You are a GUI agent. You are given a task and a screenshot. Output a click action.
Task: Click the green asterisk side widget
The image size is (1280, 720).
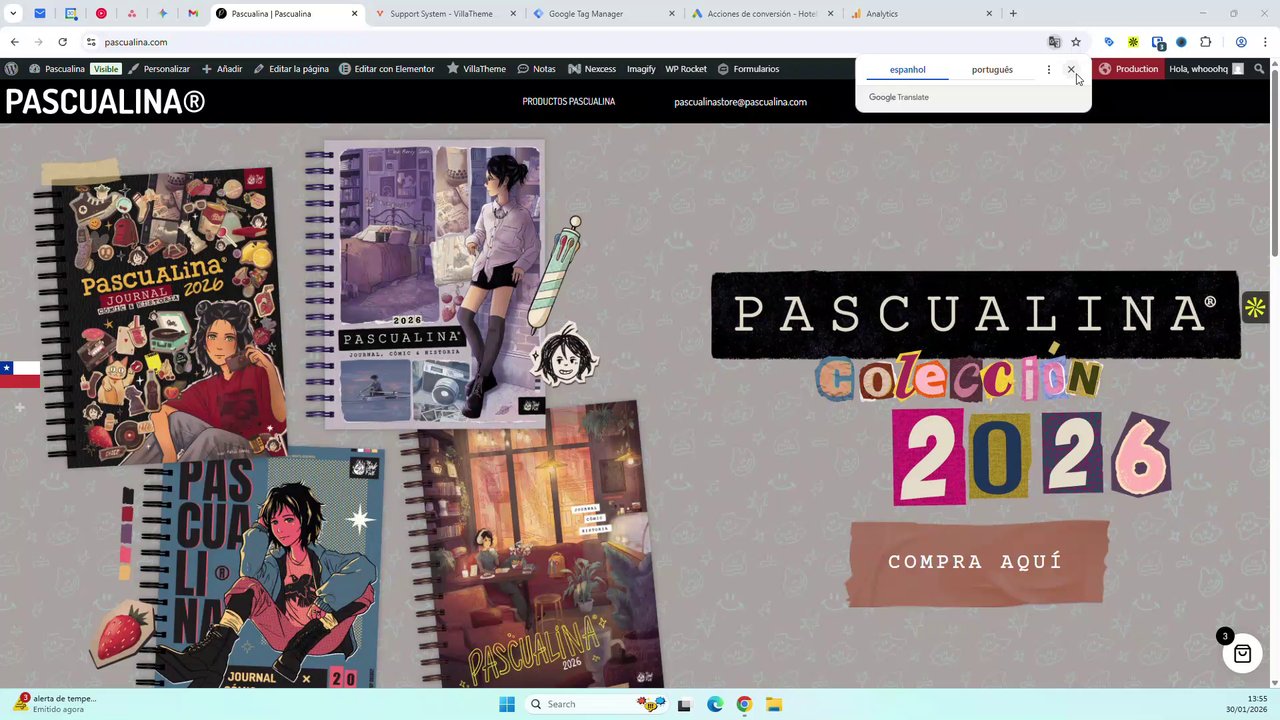(1255, 308)
